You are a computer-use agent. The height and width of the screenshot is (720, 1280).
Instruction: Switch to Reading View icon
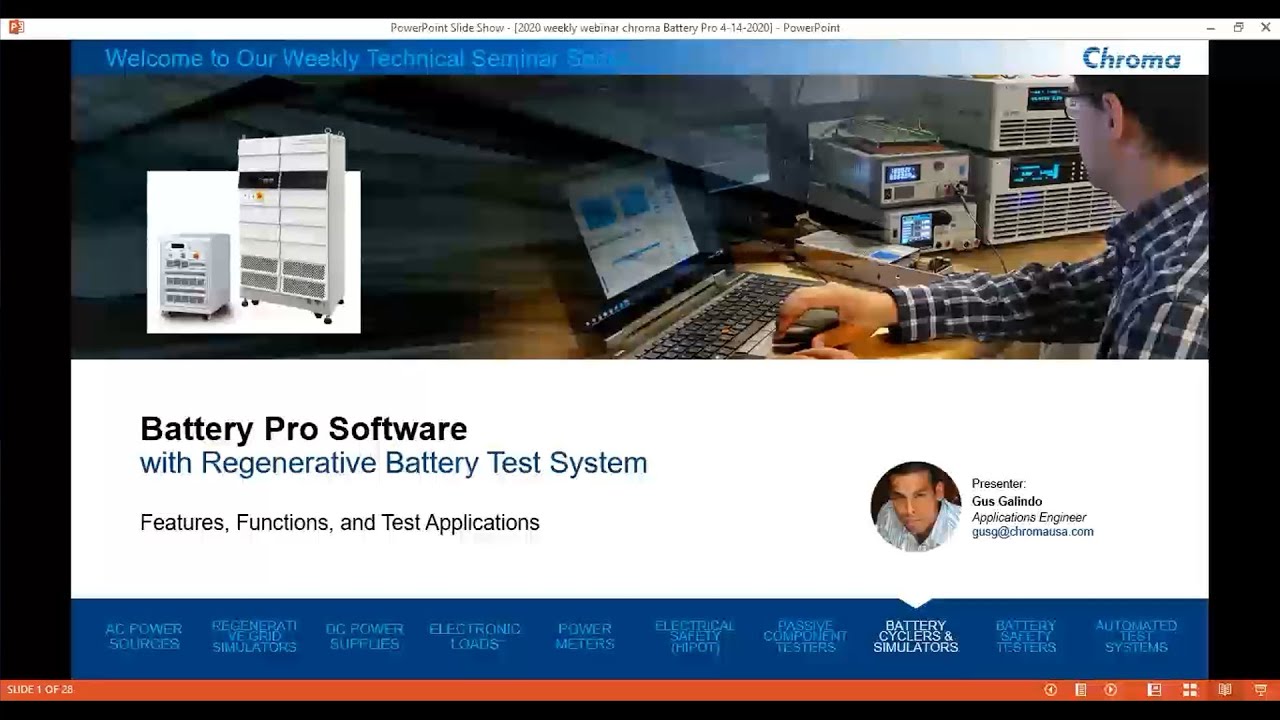[1225, 690]
